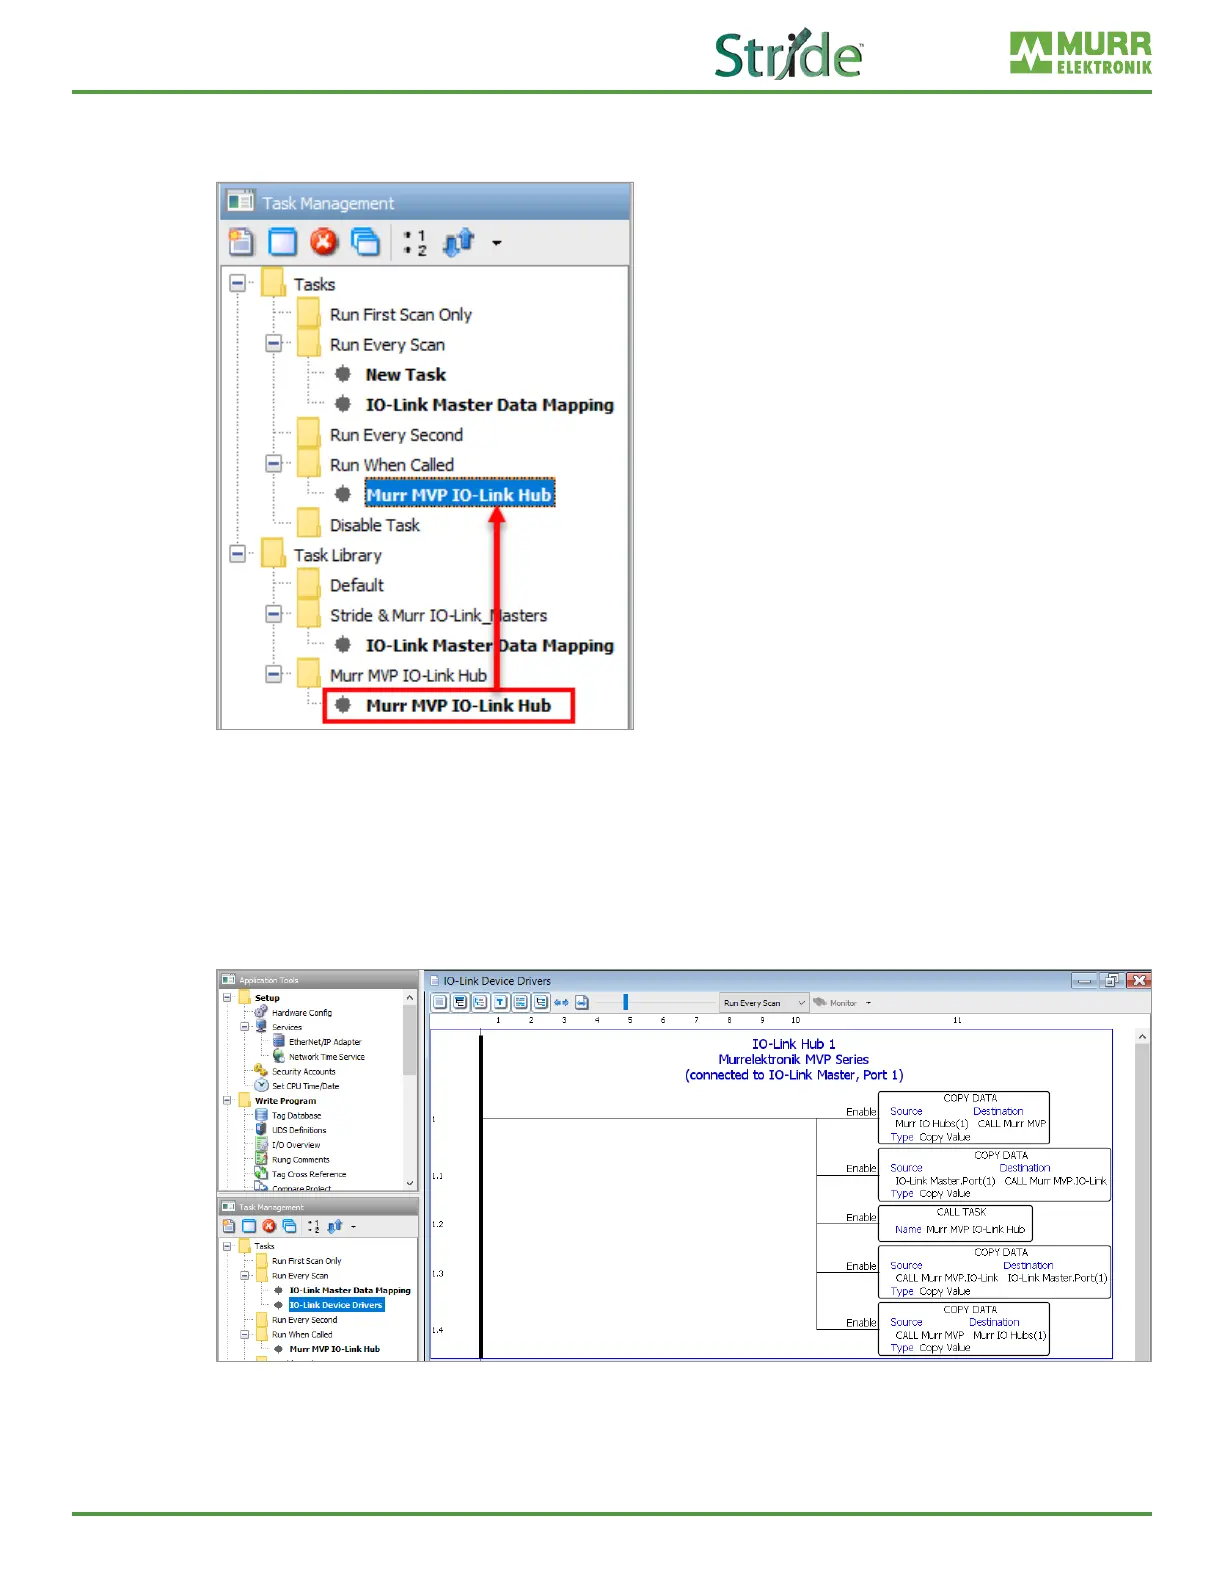
Task: Select highlighted Murr MVP IO-Link Hub under Run When Called
Action: coord(459,494)
